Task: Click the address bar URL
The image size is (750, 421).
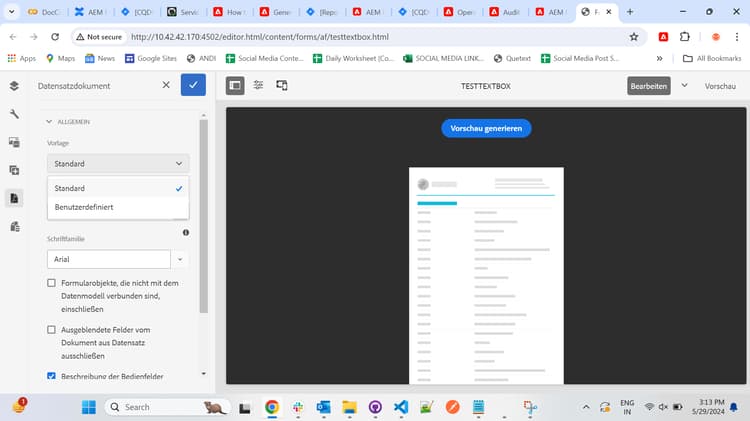Action: (260, 37)
